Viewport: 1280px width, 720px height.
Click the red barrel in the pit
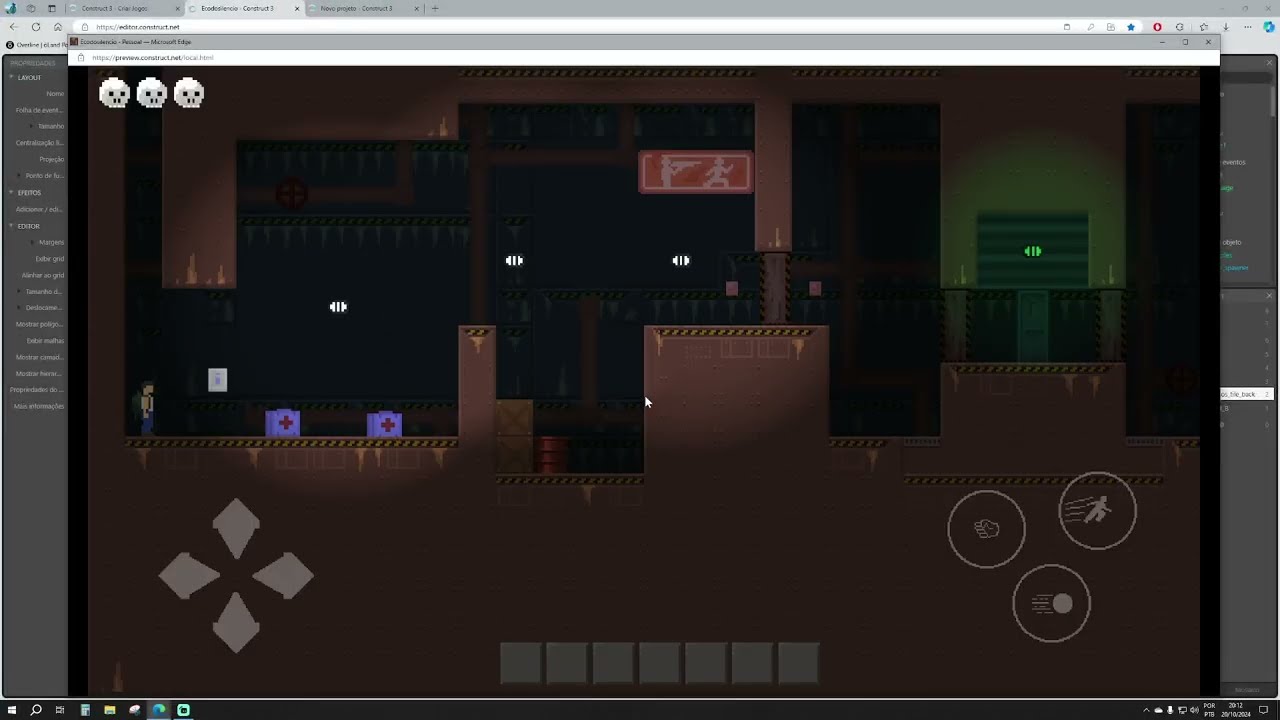(x=551, y=455)
